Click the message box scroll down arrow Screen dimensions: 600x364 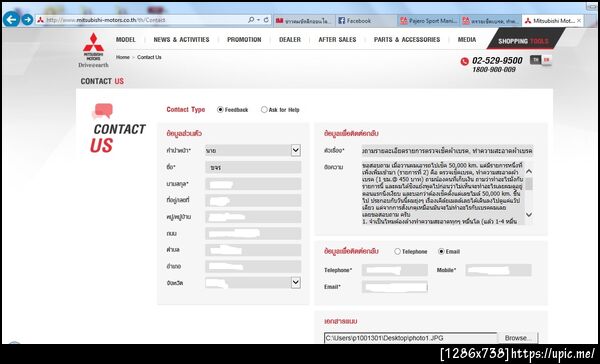[x=529, y=215]
